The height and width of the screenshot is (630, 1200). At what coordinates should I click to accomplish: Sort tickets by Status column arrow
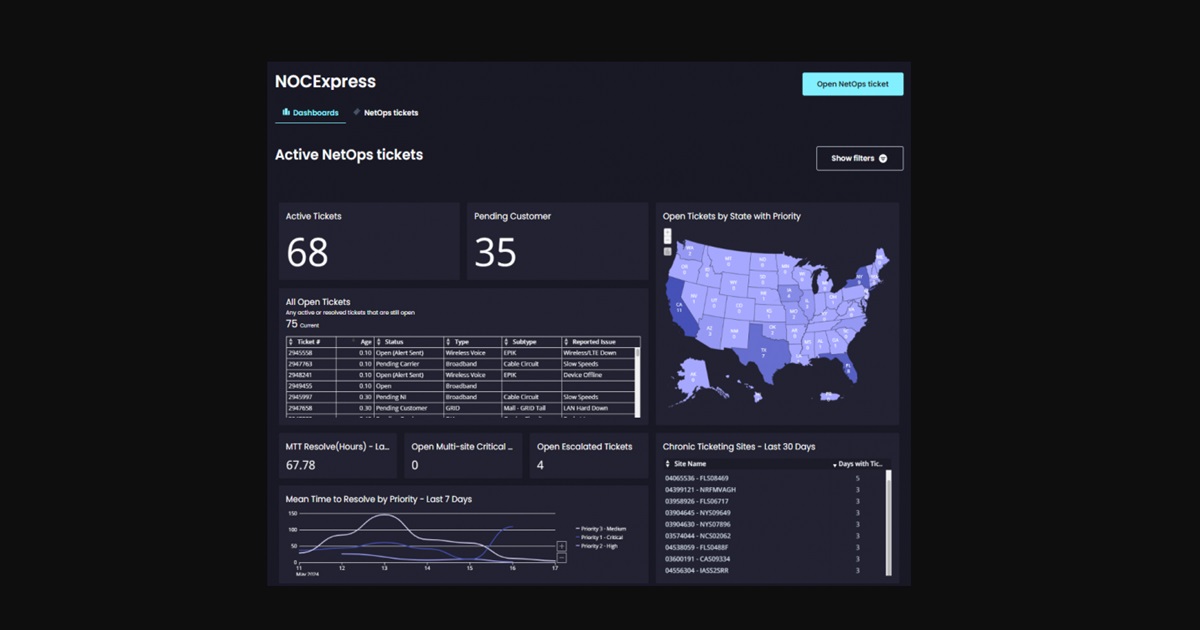tap(379, 342)
